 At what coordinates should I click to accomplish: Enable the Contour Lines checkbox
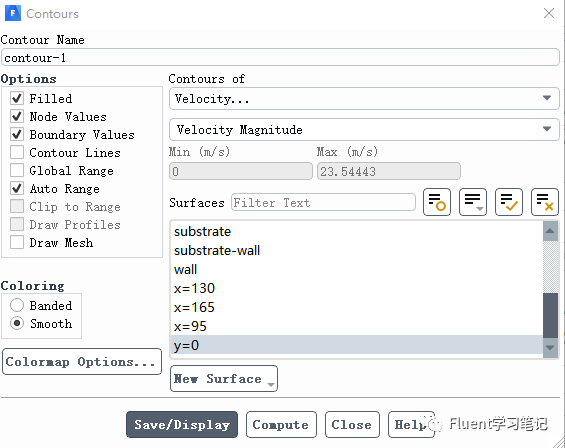tap(17, 152)
